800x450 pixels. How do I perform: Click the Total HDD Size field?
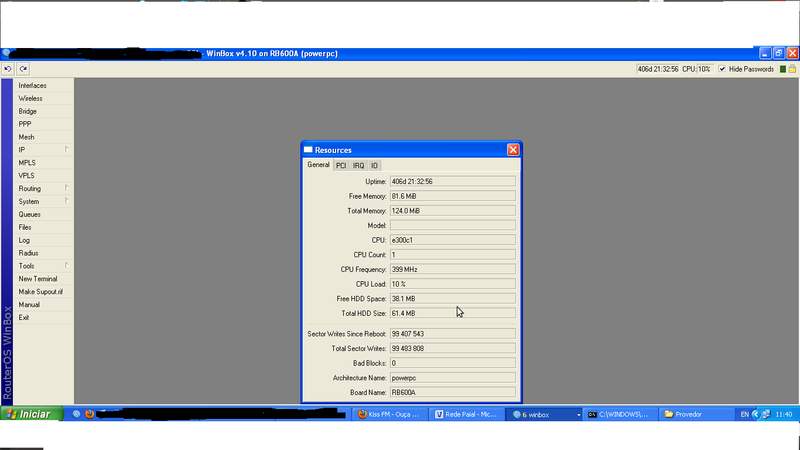[x=453, y=313]
